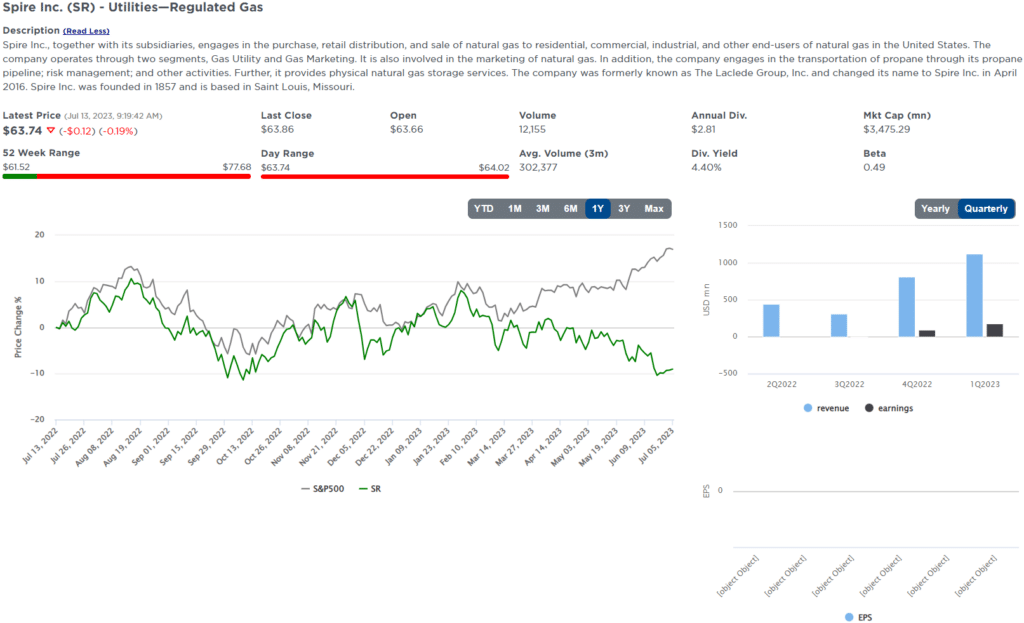Switch chart to 1M range
1024x623 pixels.
[x=515, y=209]
